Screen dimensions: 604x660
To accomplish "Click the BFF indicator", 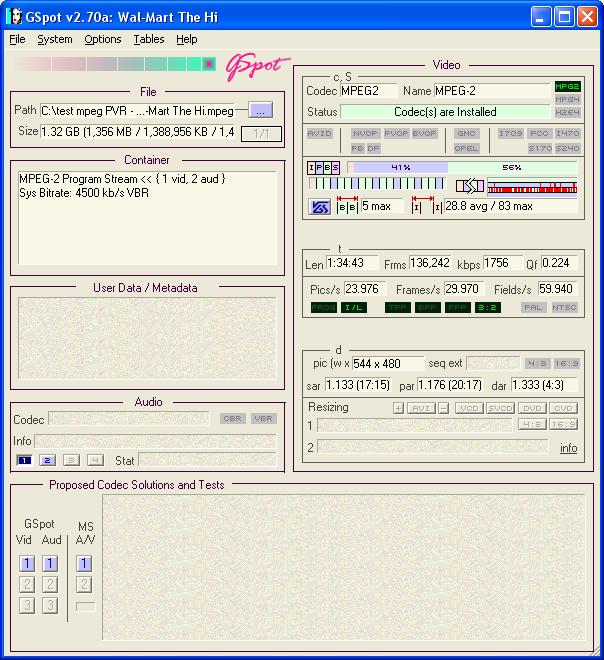I will coord(428,308).
